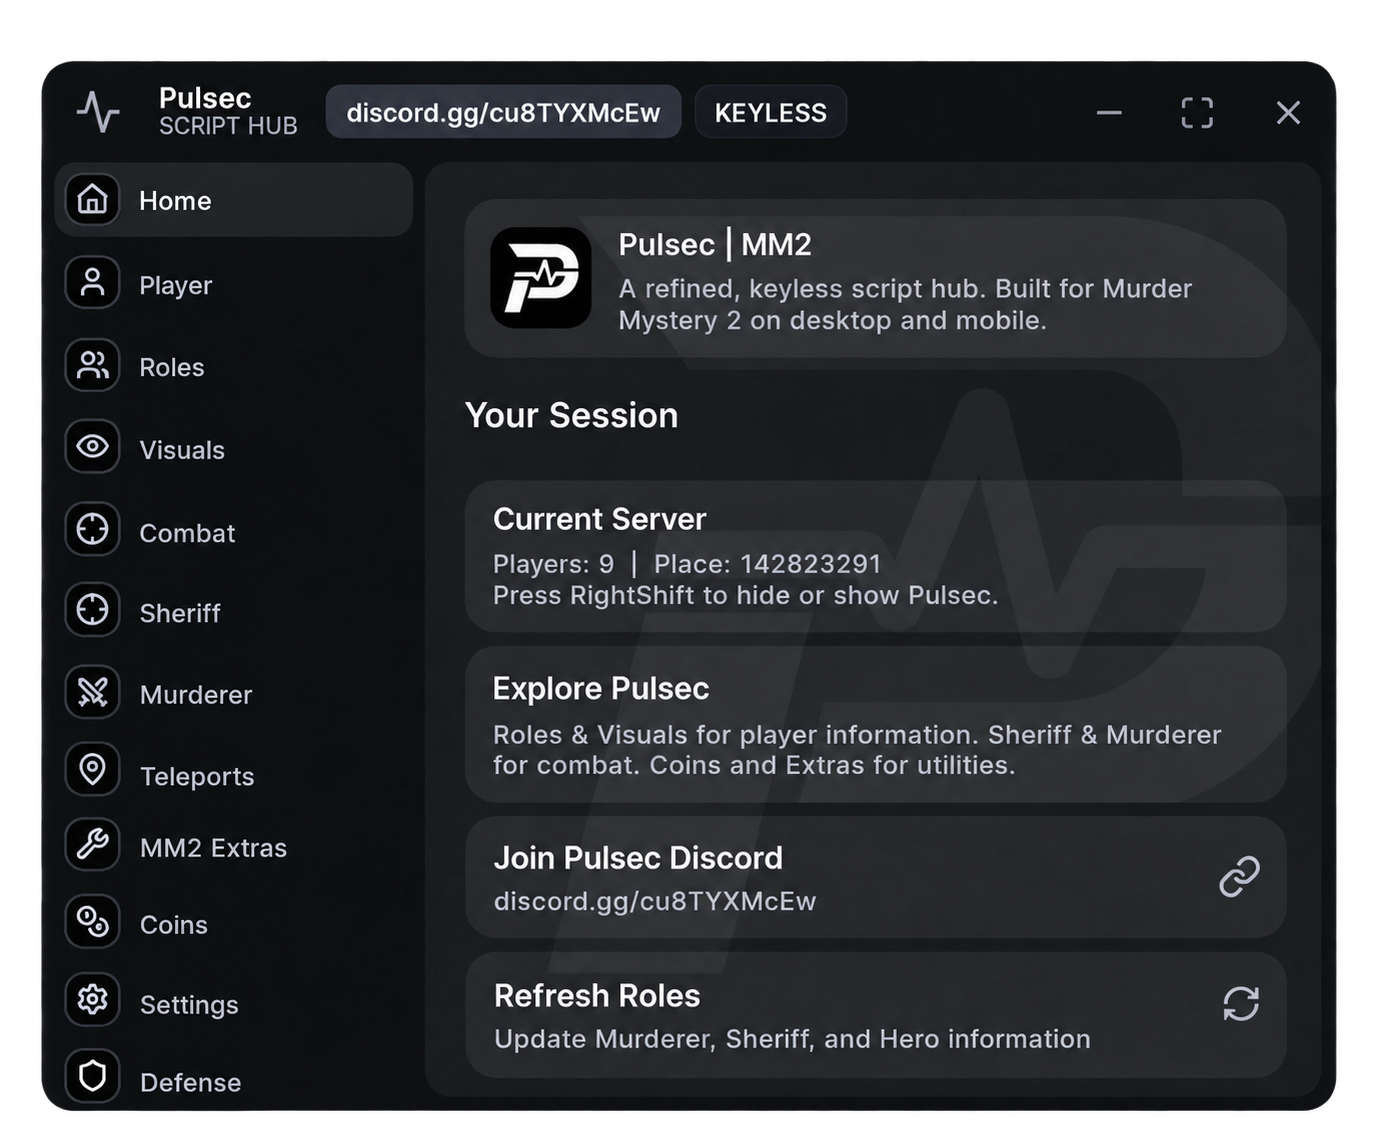Click the Murderer crossed swords icon

(x=93, y=692)
